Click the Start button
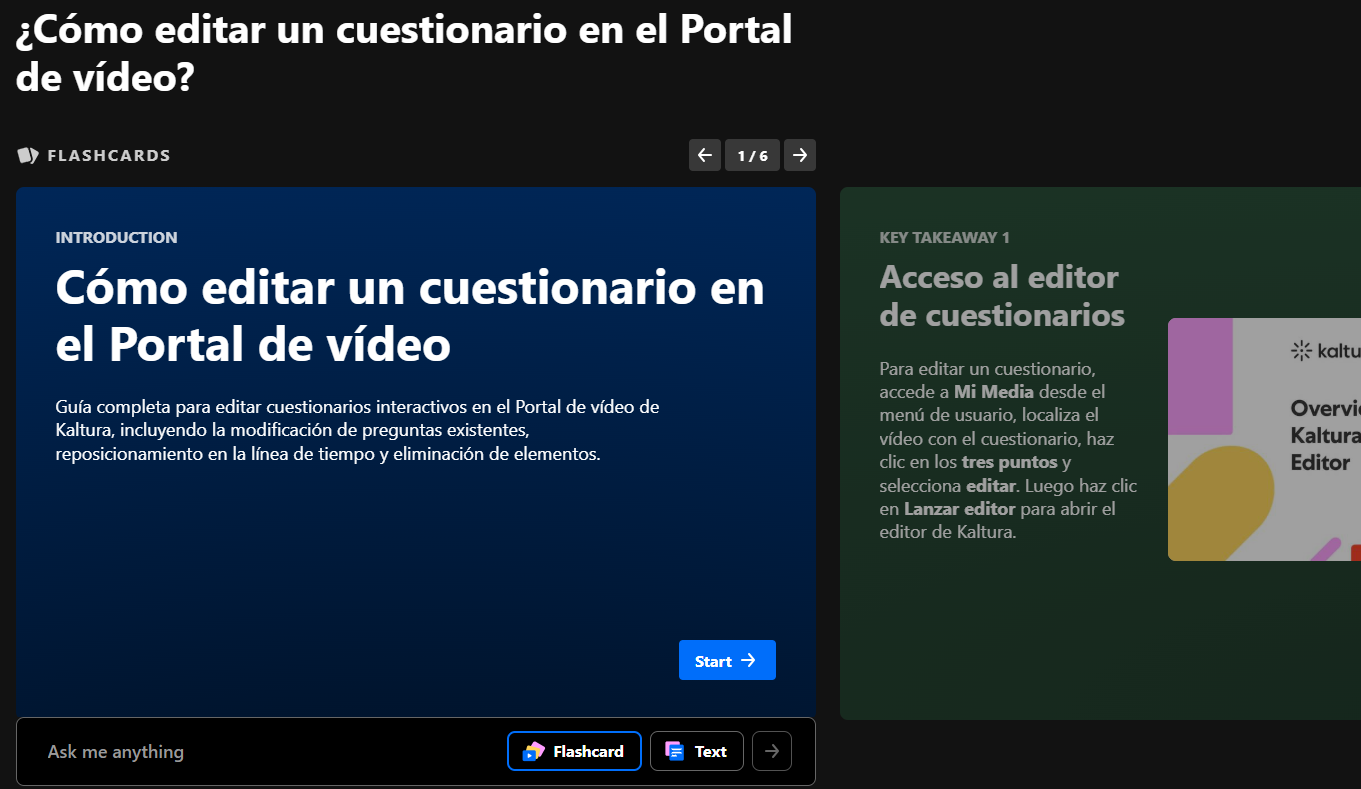This screenshot has width=1361, height=789. click(x=727, y=660)
